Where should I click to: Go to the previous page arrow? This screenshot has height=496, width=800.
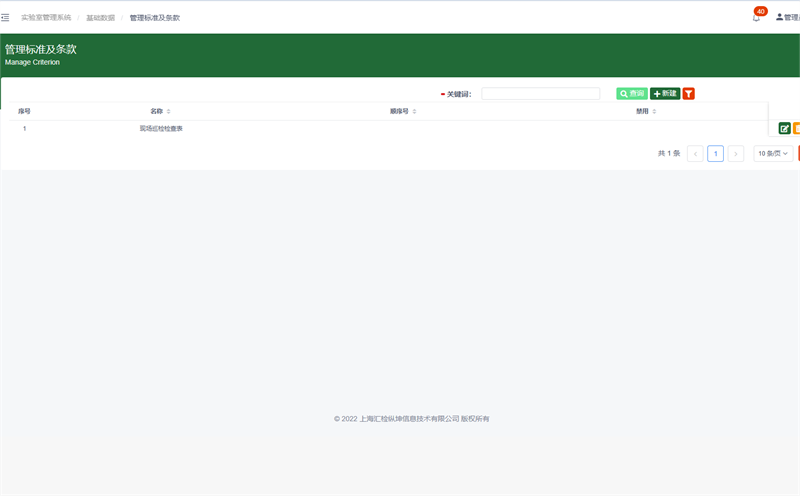point(695,153)
